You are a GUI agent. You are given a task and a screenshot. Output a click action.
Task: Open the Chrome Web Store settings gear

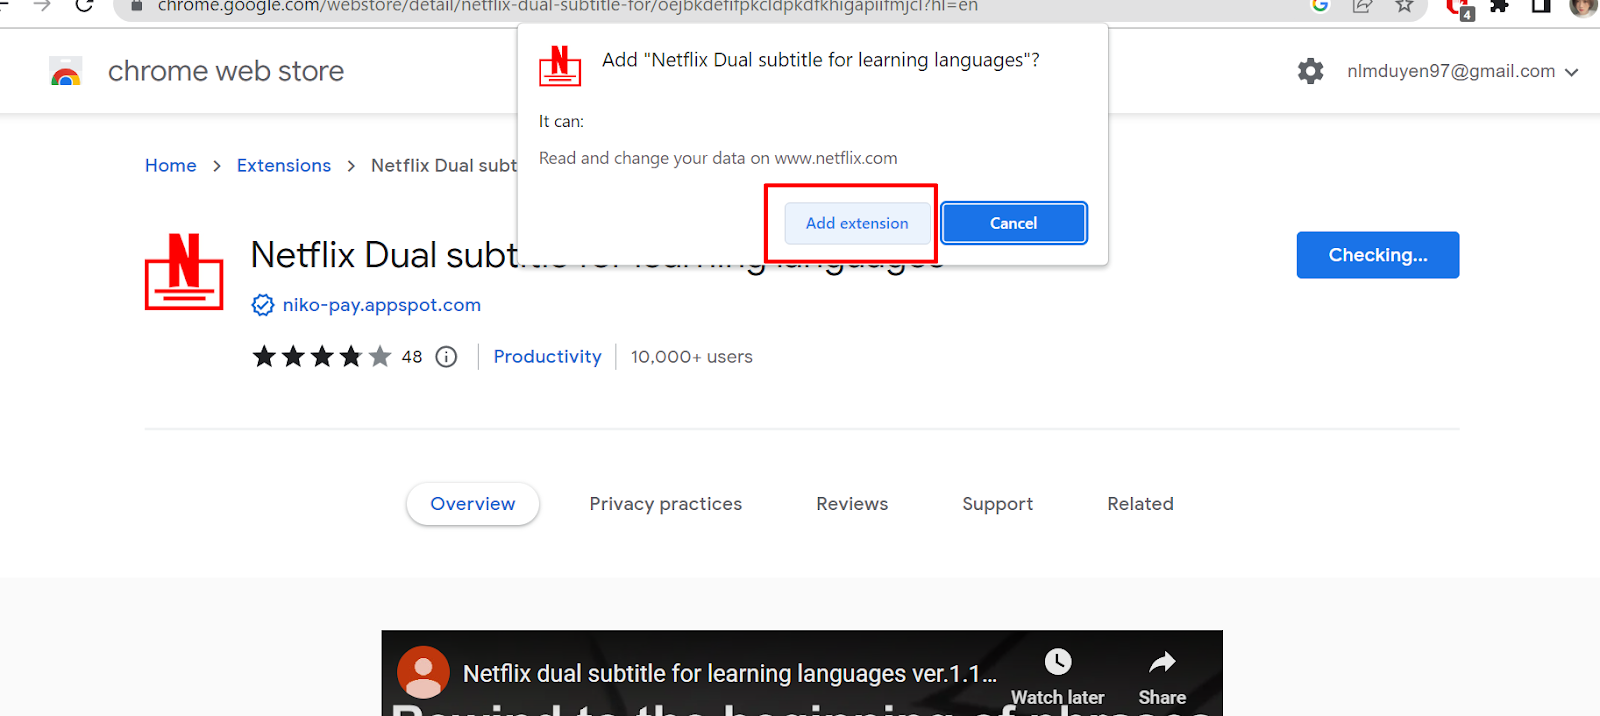click(1310, 71)
